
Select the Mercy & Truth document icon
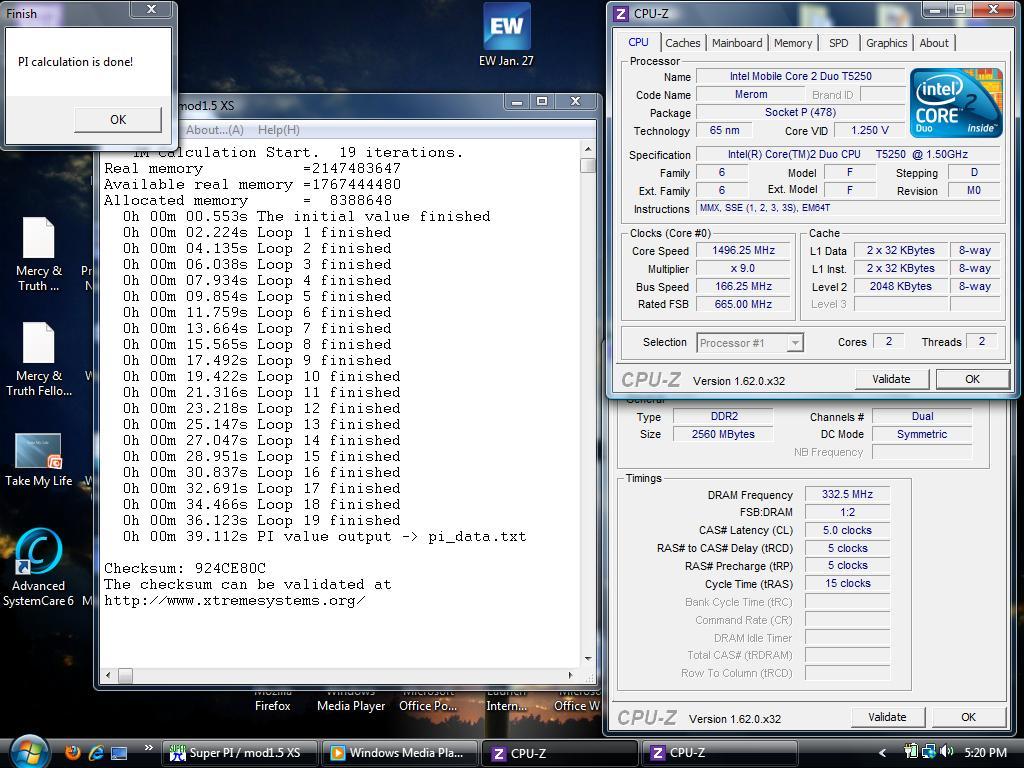pos(39,255)
